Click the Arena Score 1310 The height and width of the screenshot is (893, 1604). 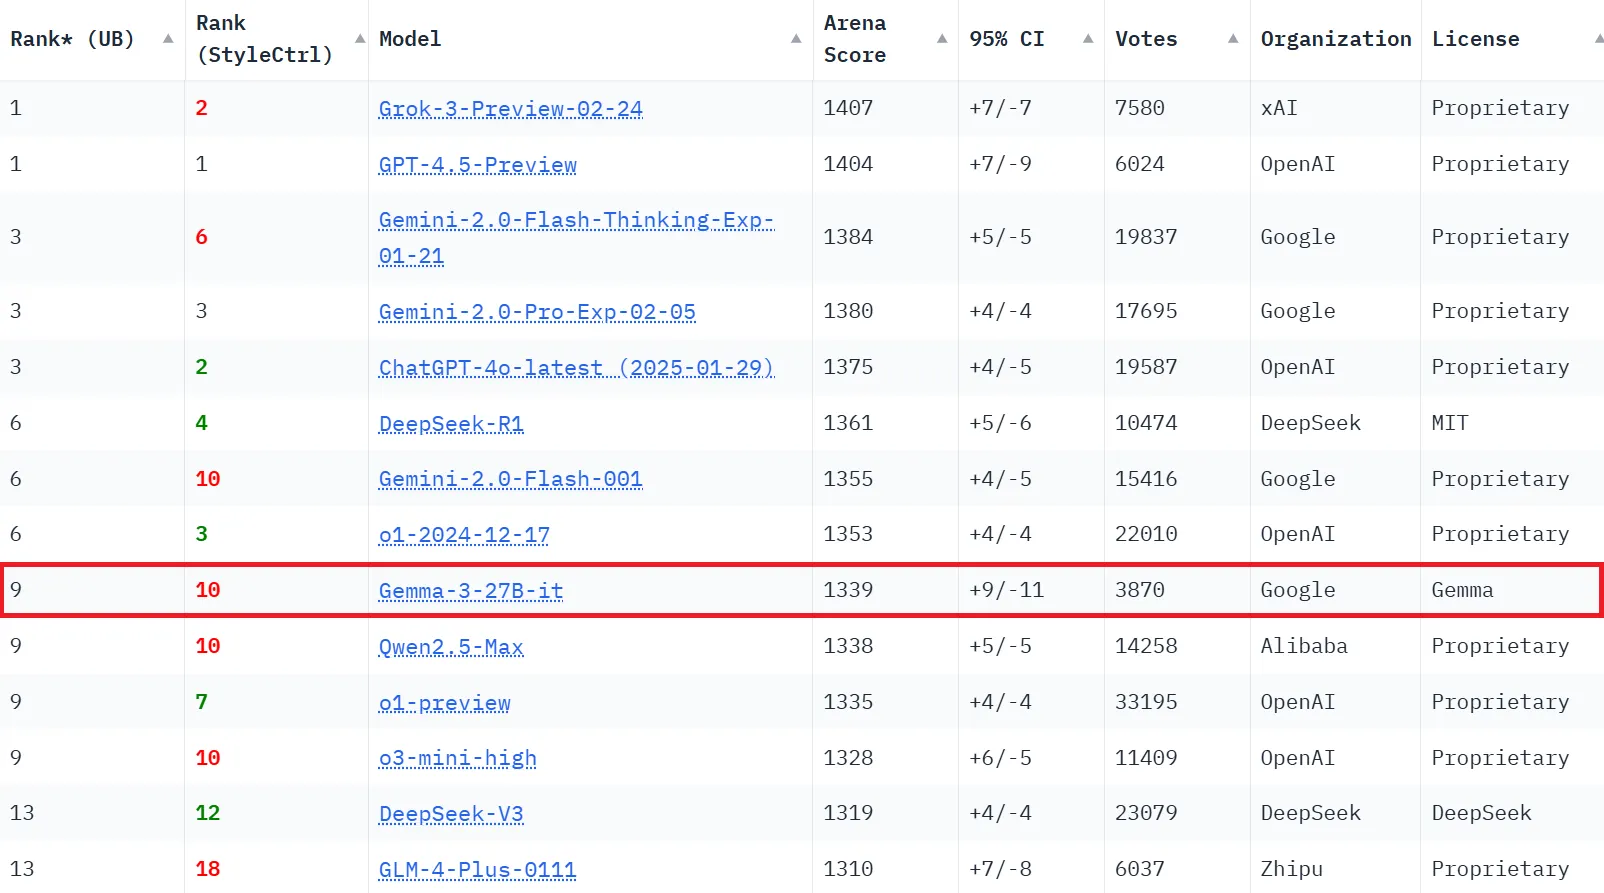tap(848, 869)
